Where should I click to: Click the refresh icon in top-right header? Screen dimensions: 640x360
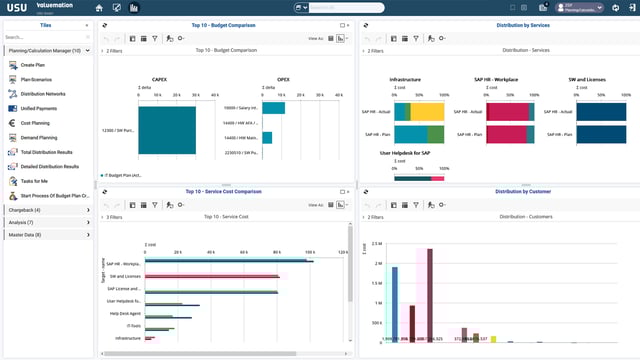click(616, 8)
